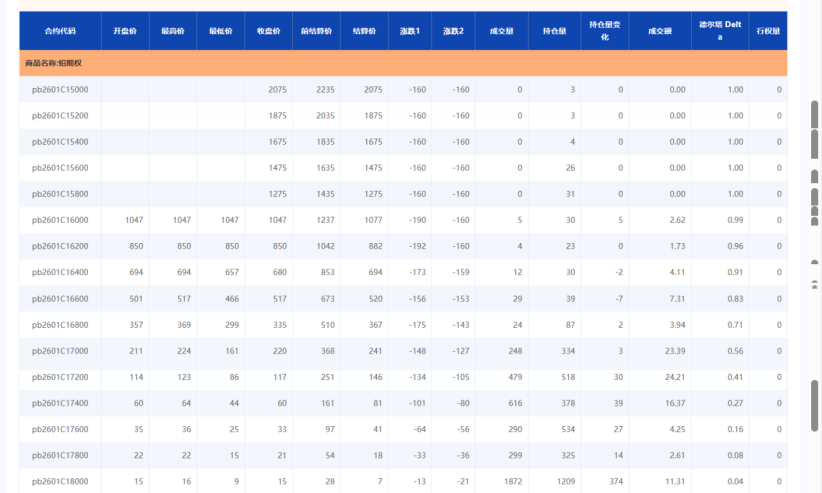Select contract code pb2601C15600
822x493 pixels.
tap(60, 168)
